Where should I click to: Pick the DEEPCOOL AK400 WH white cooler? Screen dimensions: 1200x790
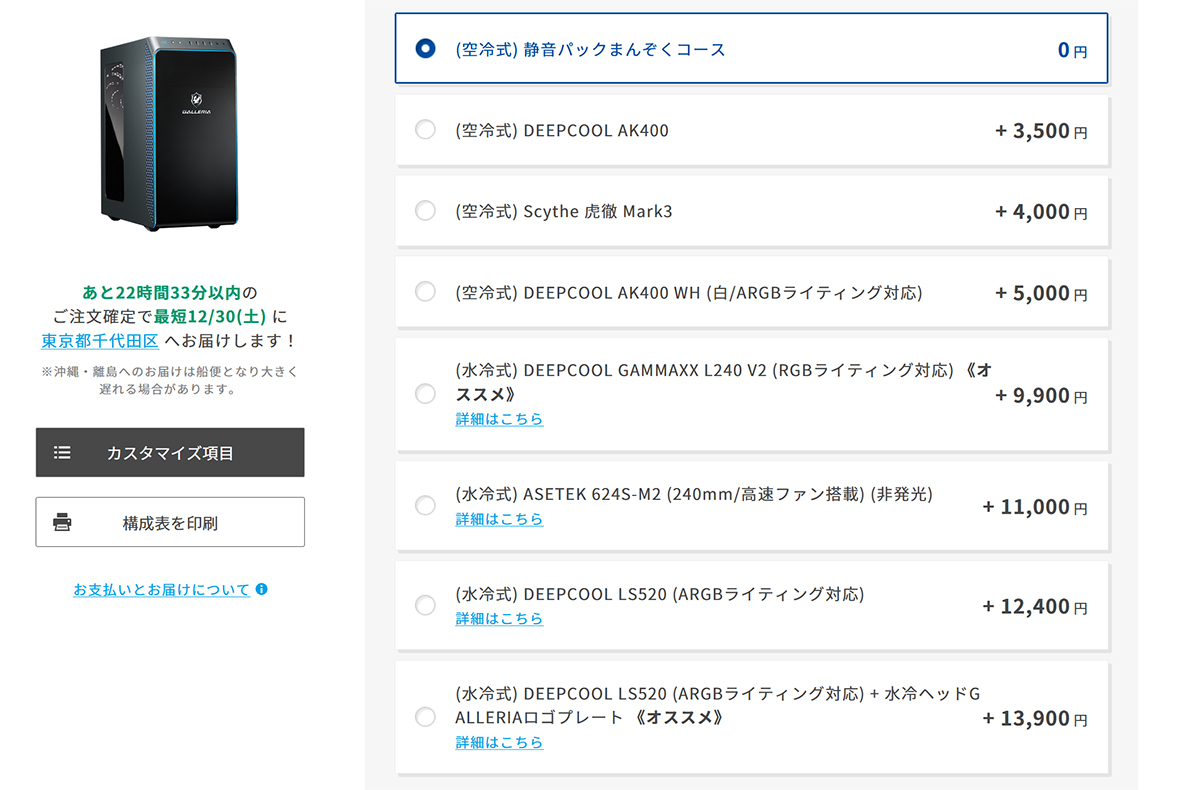tap(425, 292)
